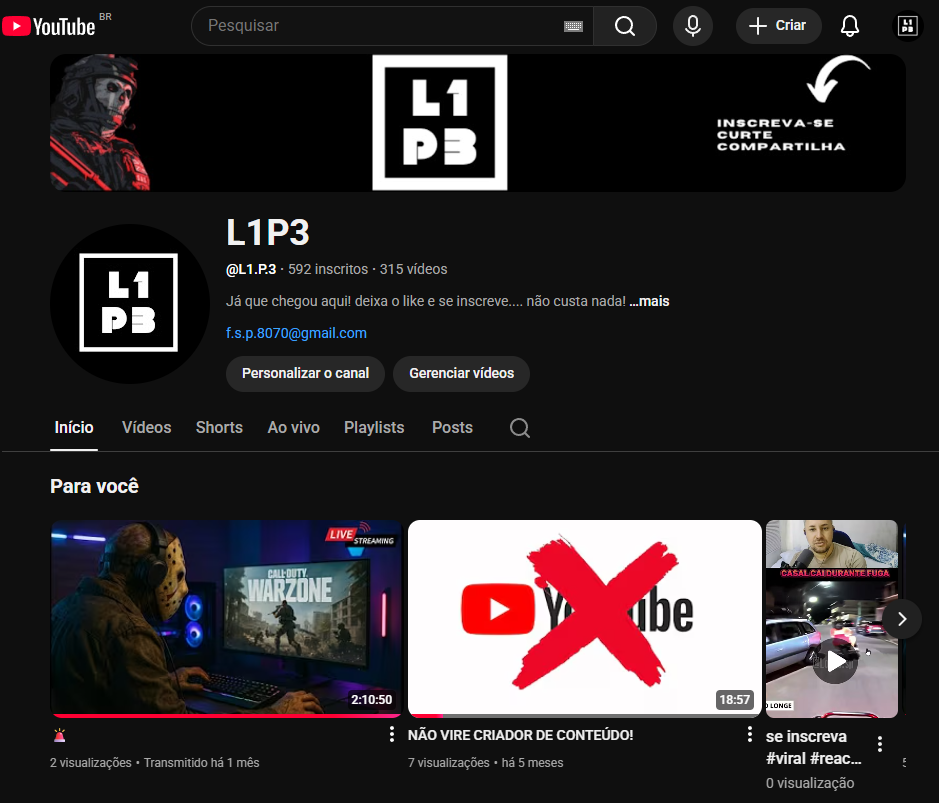Click Gerenciar vídeos
This screenshot has width=939, height=803.
tap(461, 374)
